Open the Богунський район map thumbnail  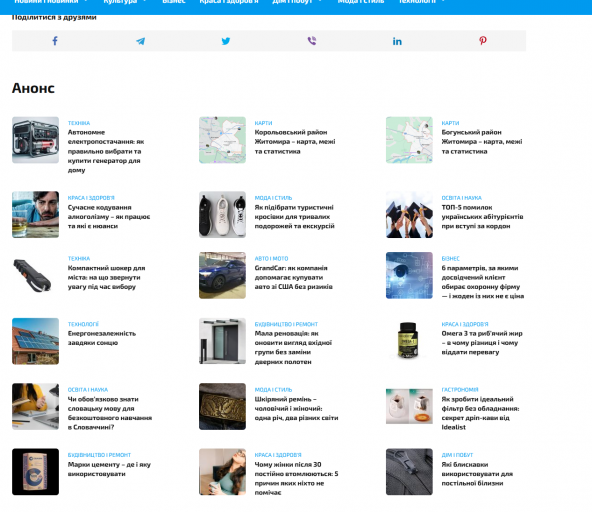[x=409, y=140]
